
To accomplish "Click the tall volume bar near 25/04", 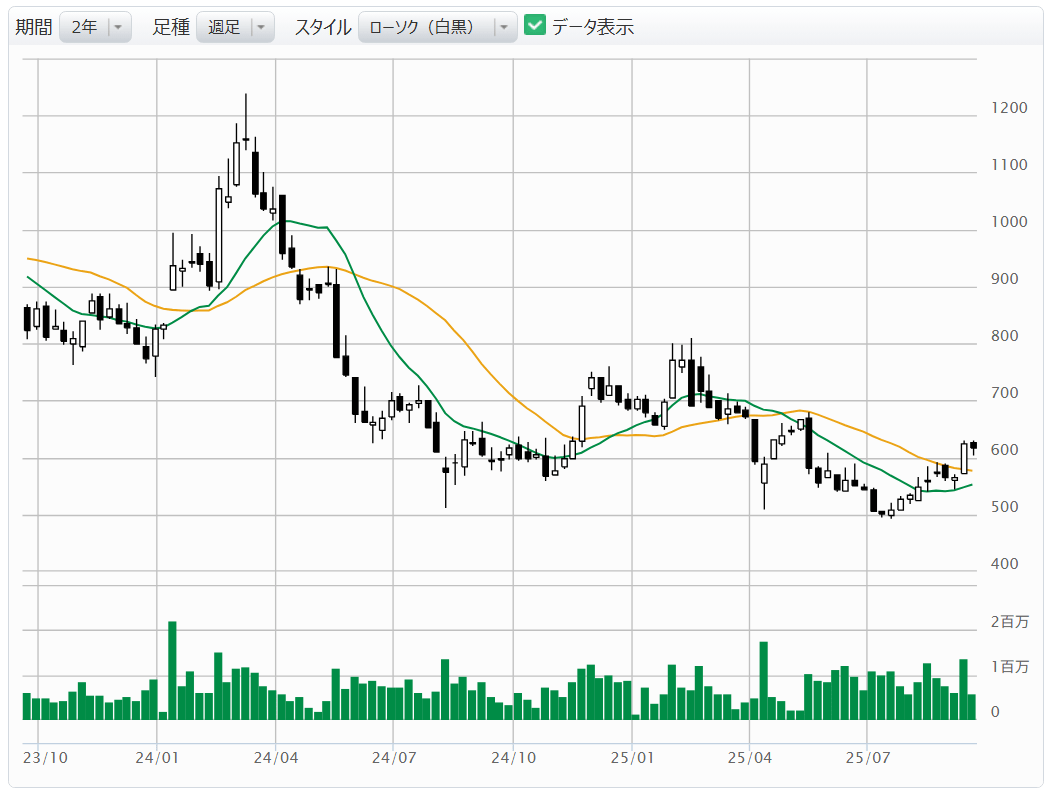I will pos(763,680).
